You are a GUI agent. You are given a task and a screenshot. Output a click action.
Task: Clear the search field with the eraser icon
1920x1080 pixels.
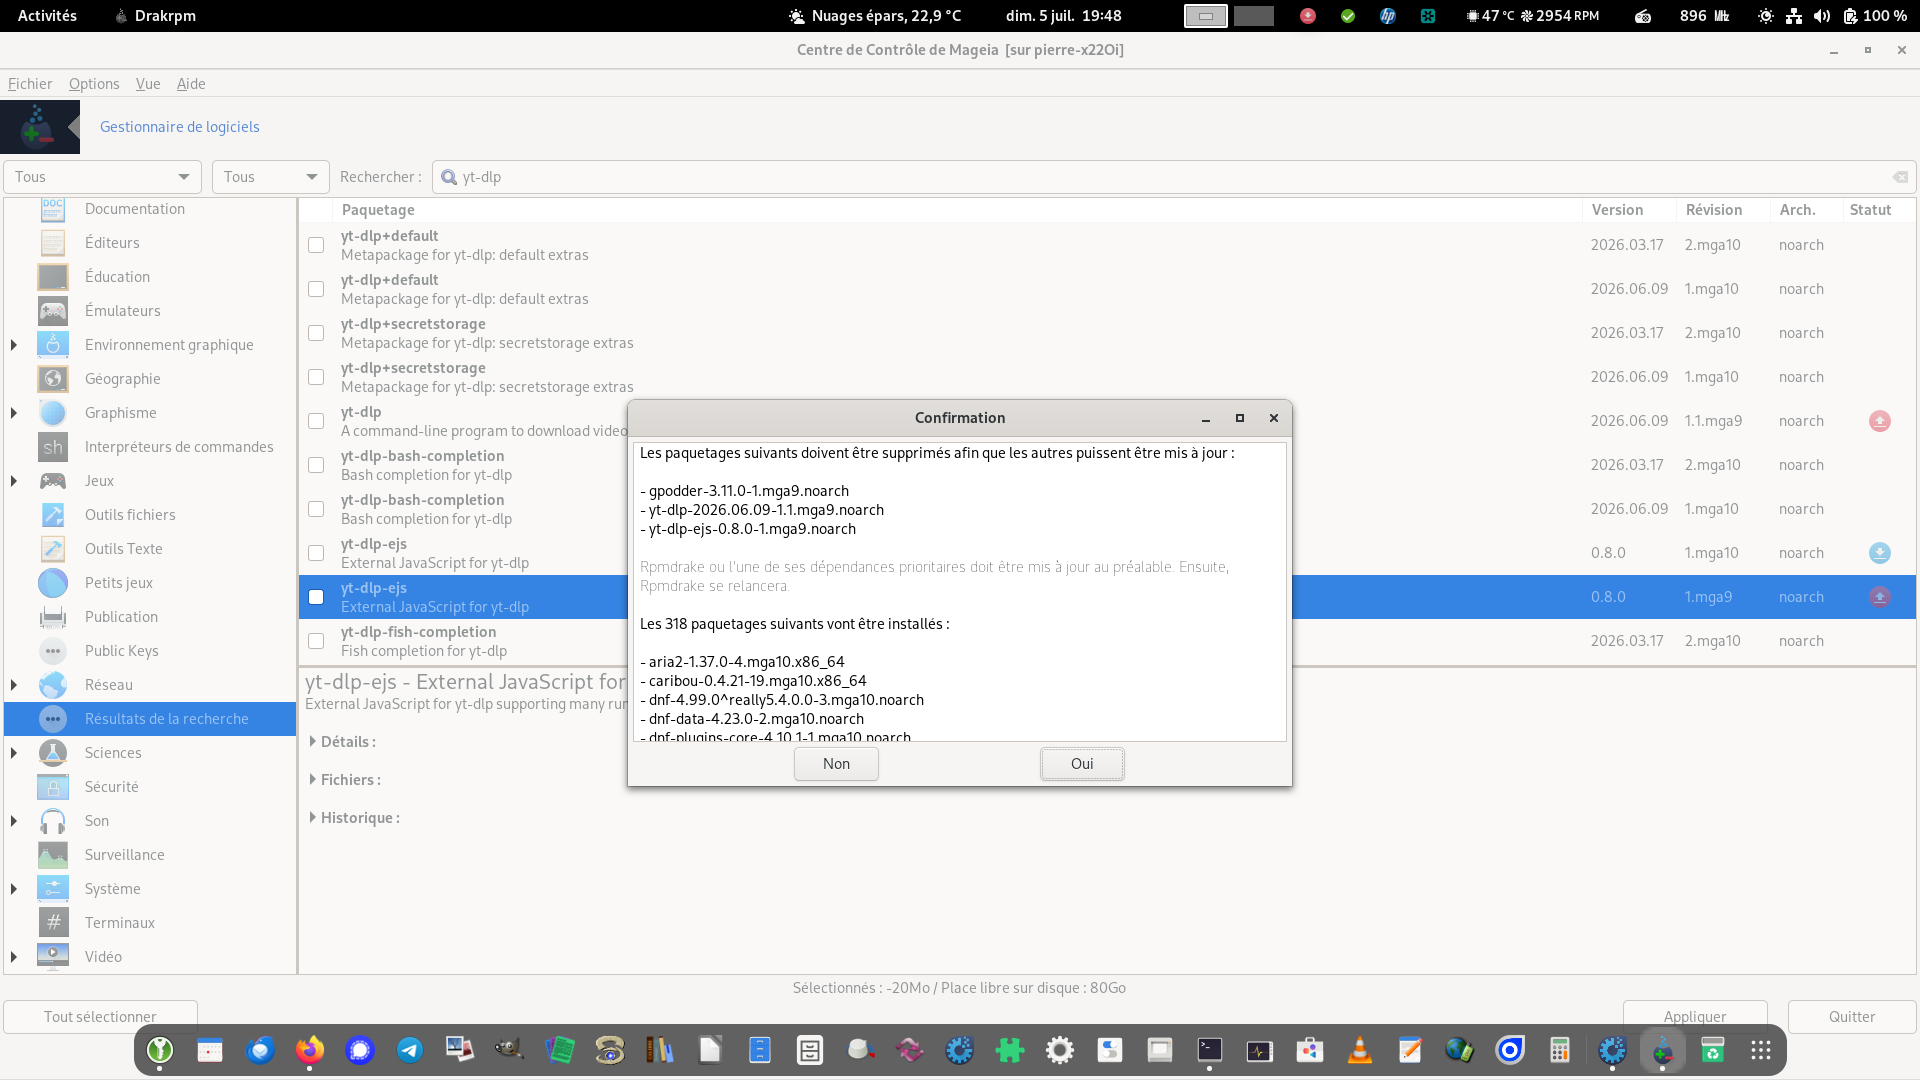[x=1900, y=177]
